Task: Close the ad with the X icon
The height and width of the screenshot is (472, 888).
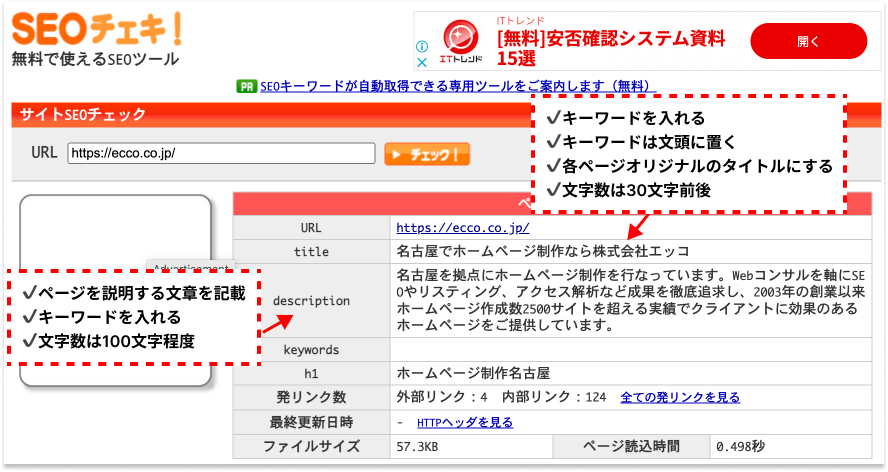Action: [x=422, y=61]
